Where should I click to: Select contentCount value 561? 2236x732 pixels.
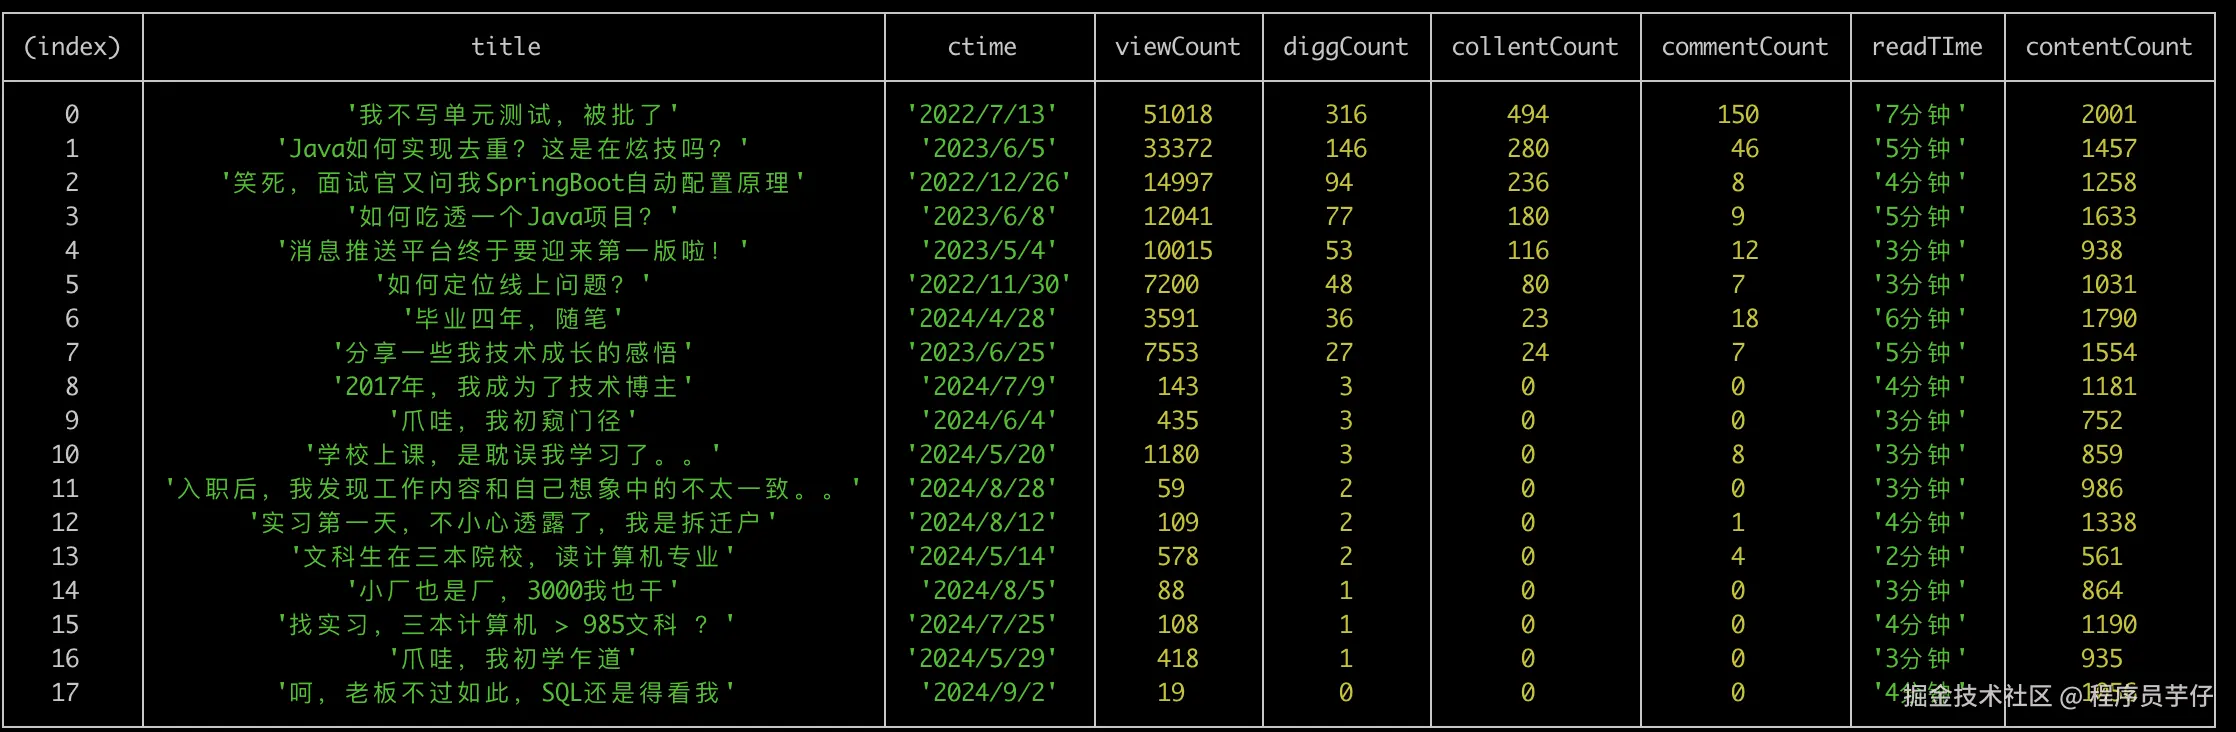click(x=2102, y=557)
